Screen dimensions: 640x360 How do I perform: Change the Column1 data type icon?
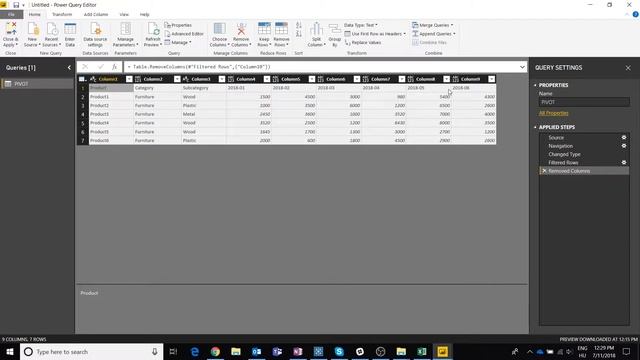[x=93, y=79]
